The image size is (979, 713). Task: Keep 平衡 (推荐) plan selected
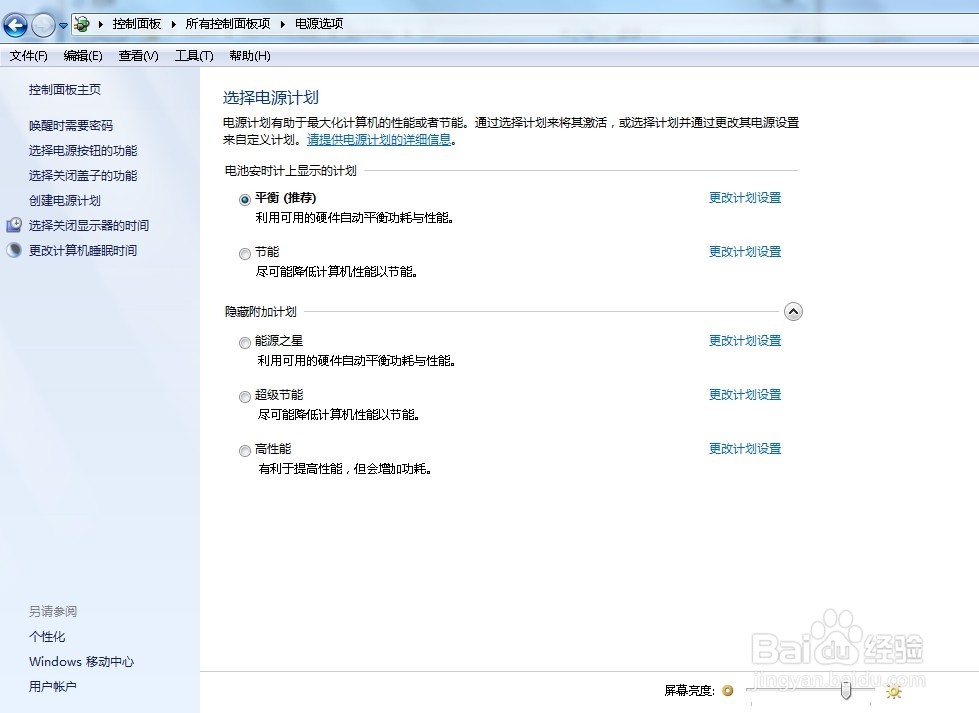tap(243, 199)
